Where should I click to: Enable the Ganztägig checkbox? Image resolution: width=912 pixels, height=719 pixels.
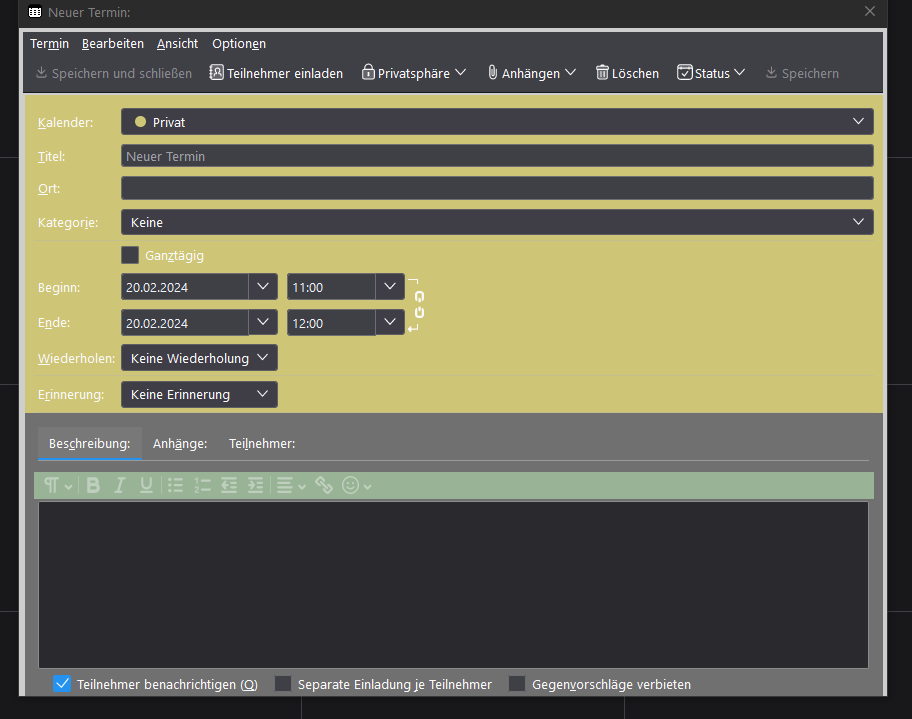pos(130,255)
